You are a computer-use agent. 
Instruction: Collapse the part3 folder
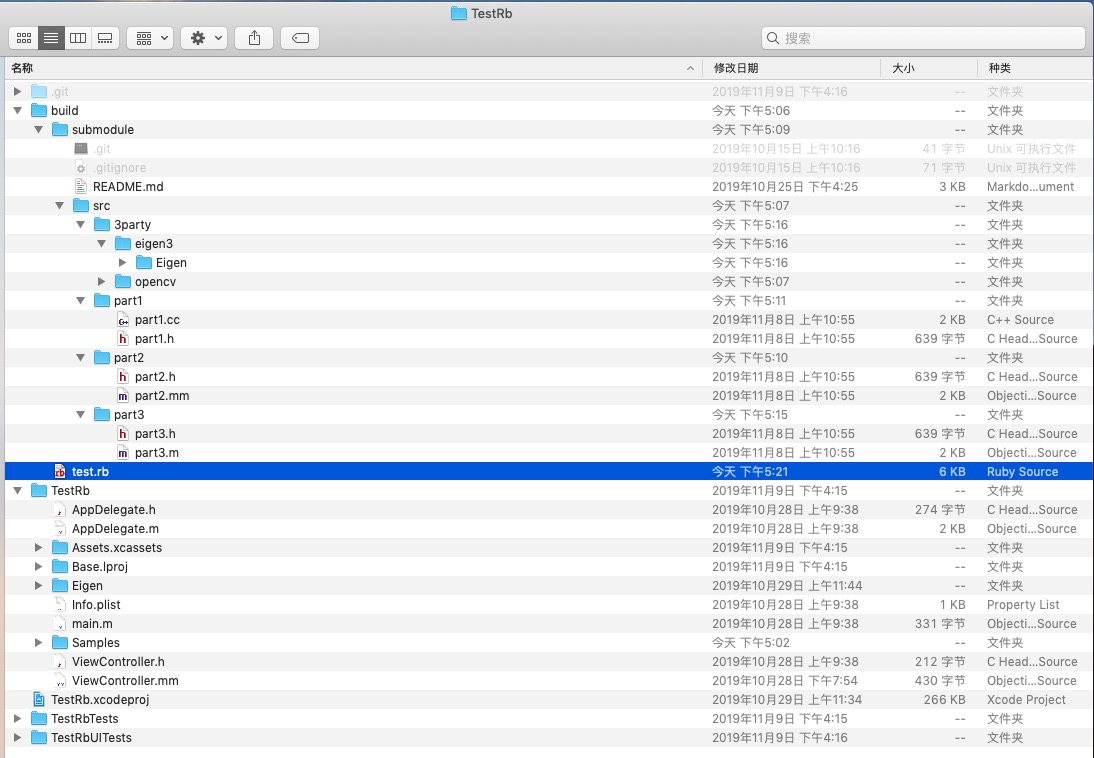tap(80, 415)
